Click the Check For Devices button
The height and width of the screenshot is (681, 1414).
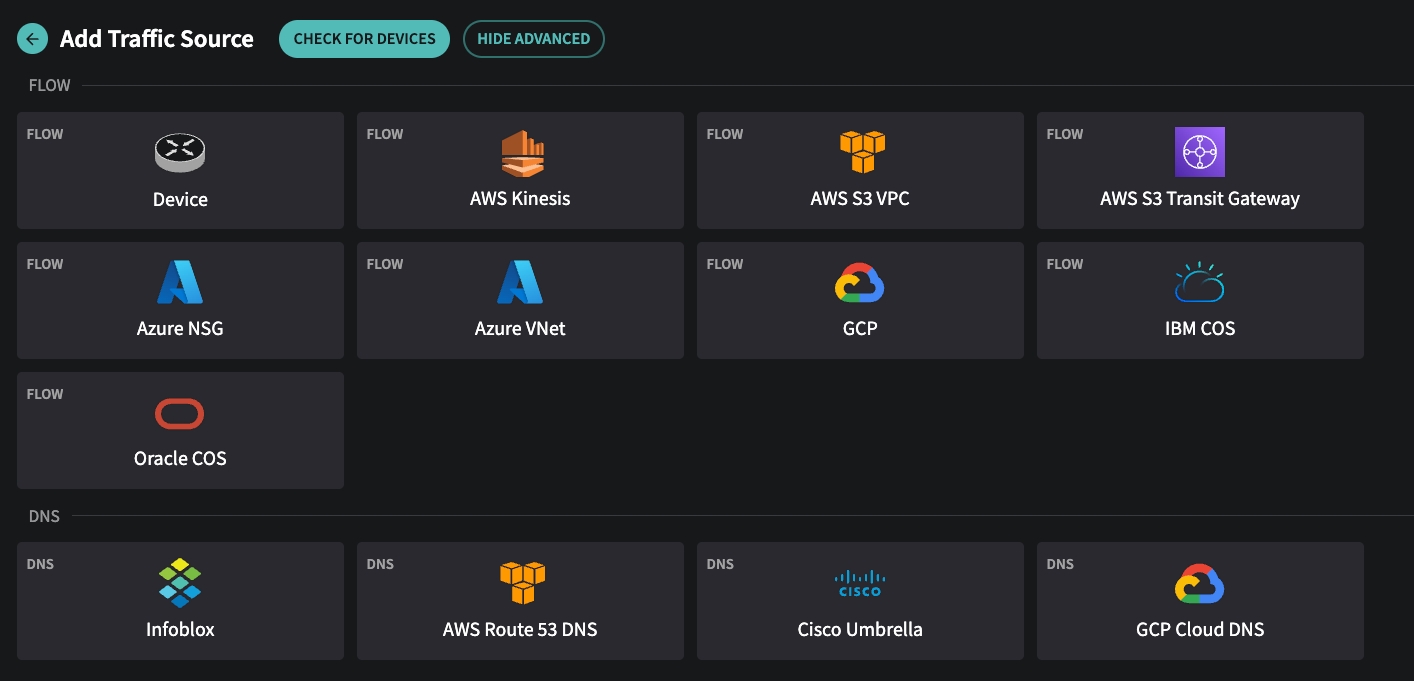(363, 39)
